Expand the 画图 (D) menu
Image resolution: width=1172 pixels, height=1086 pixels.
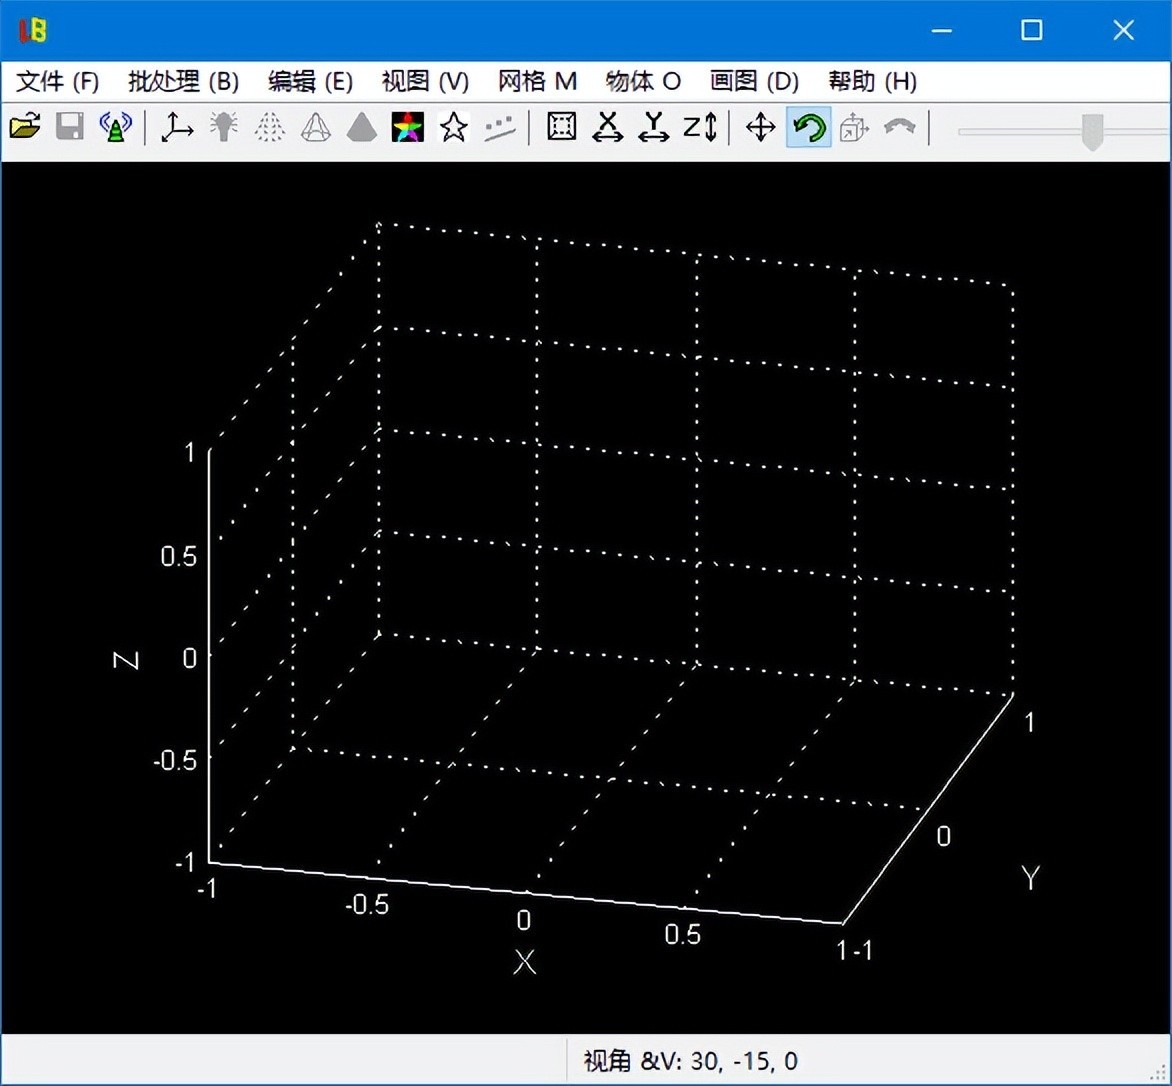(754, 81)
